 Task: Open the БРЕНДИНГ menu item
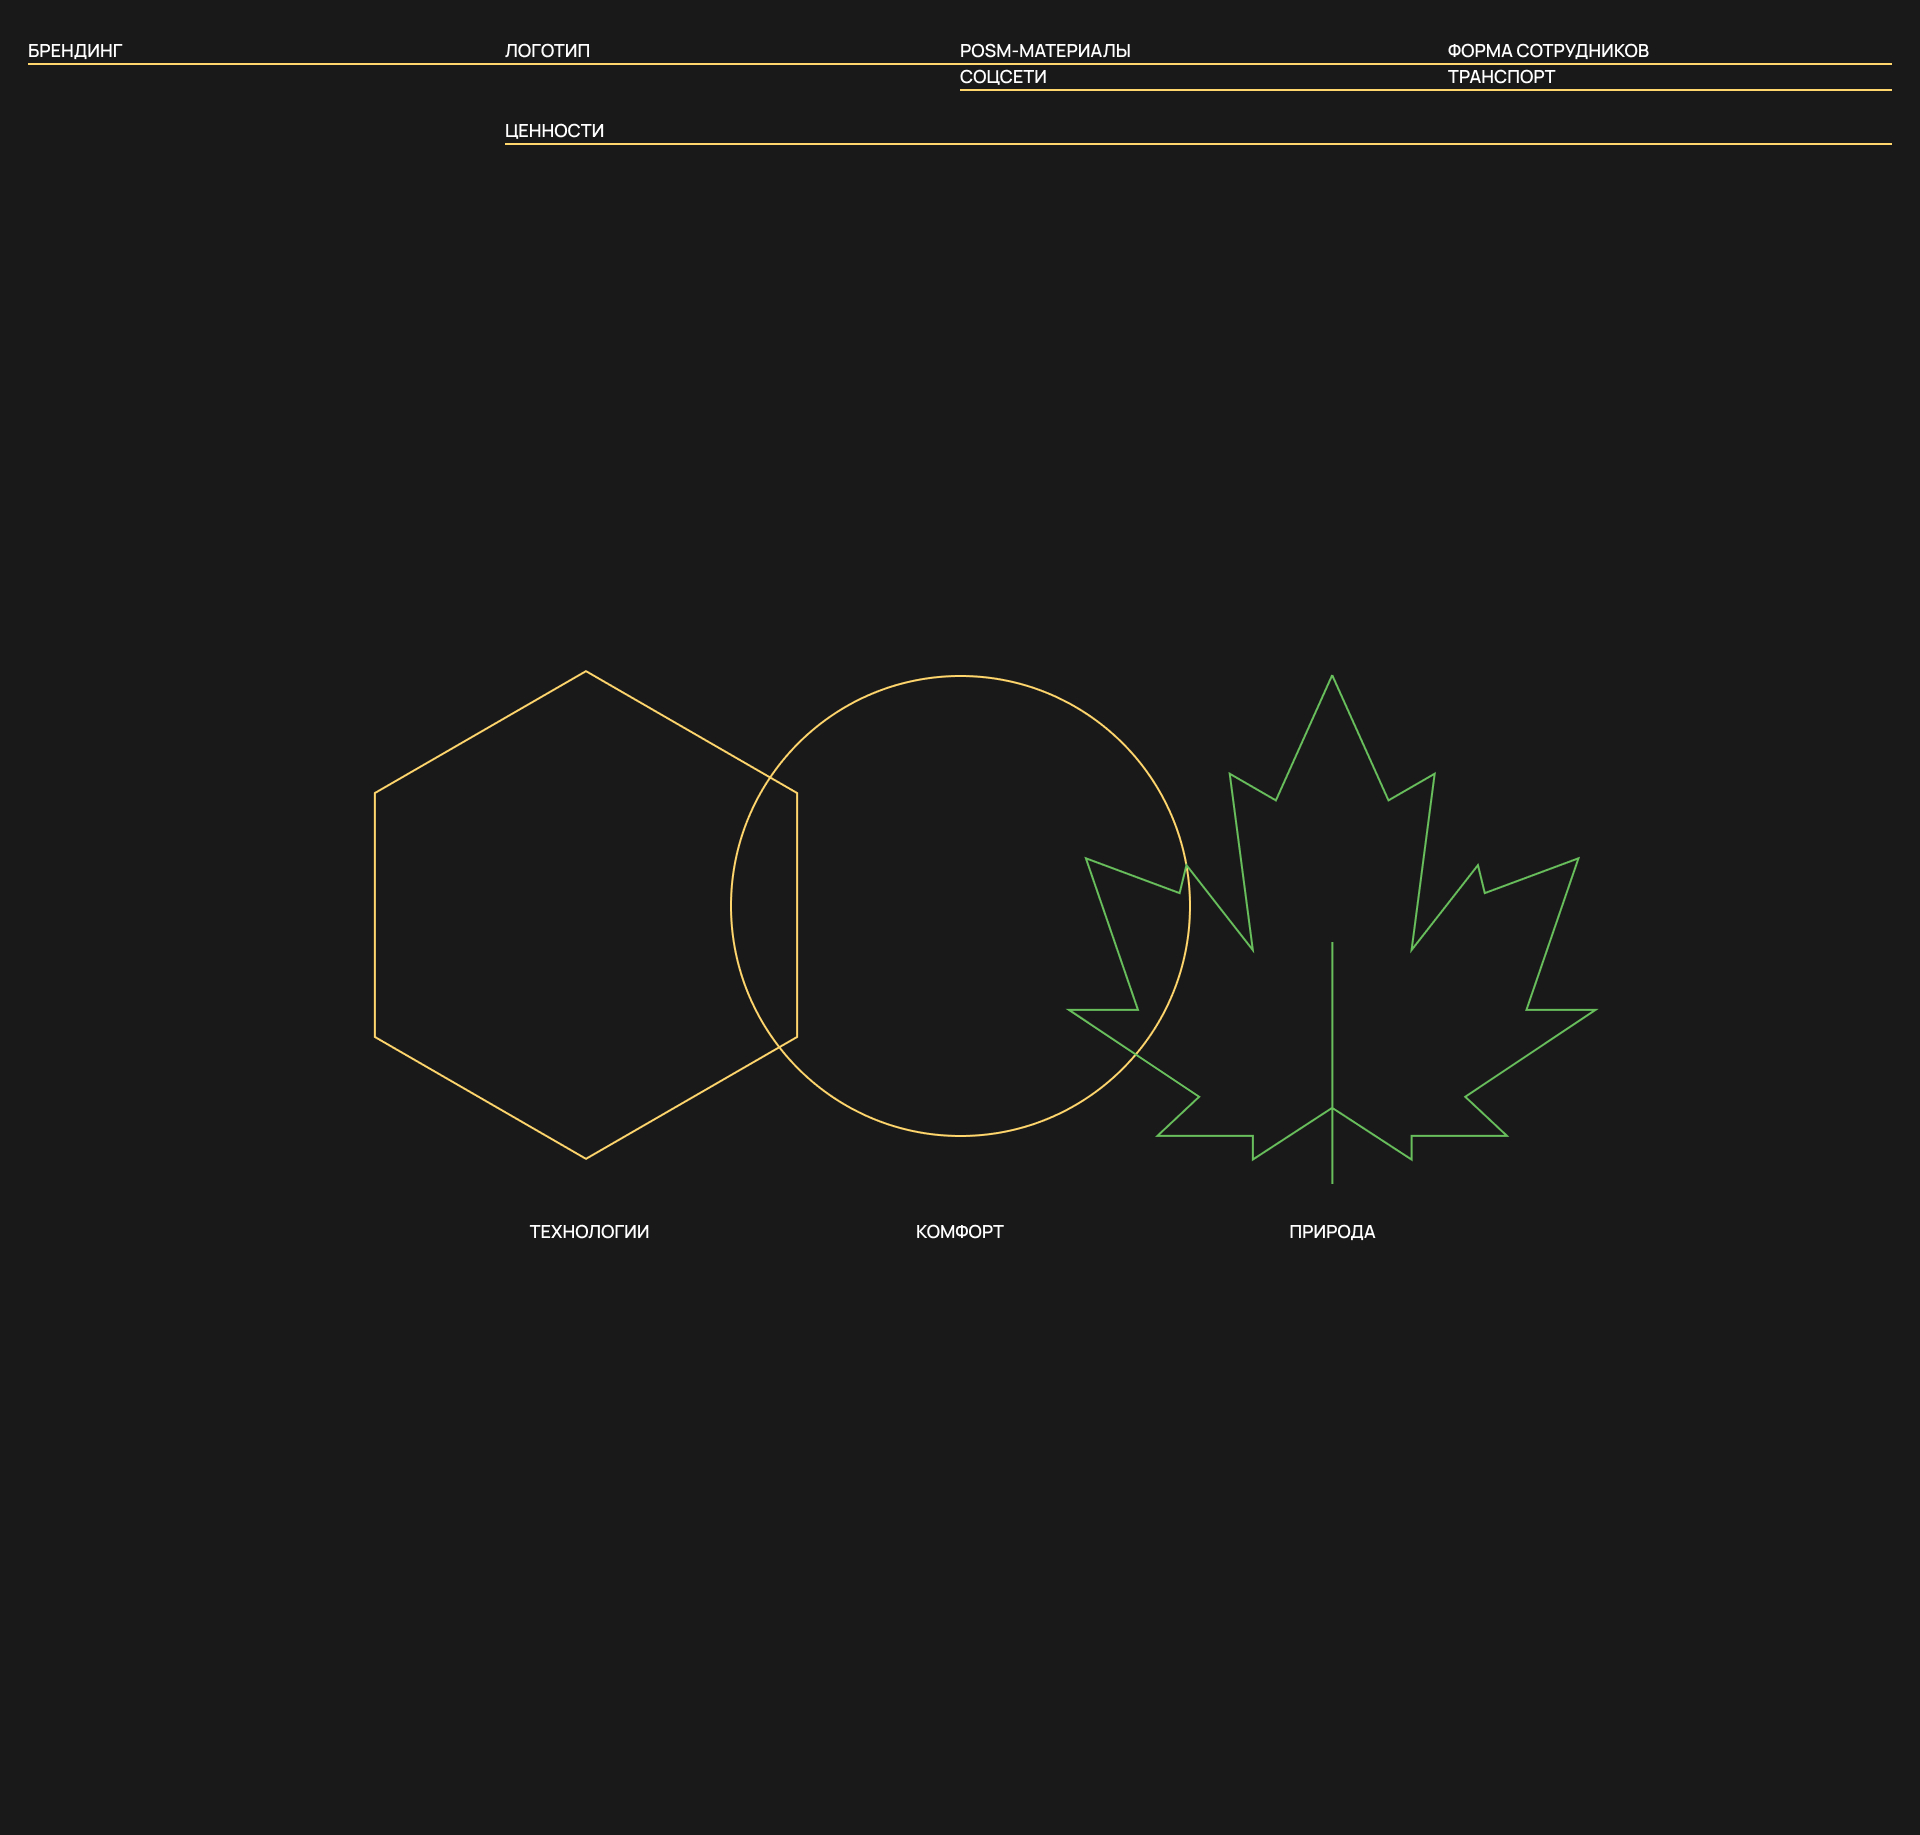click(75, 51)
